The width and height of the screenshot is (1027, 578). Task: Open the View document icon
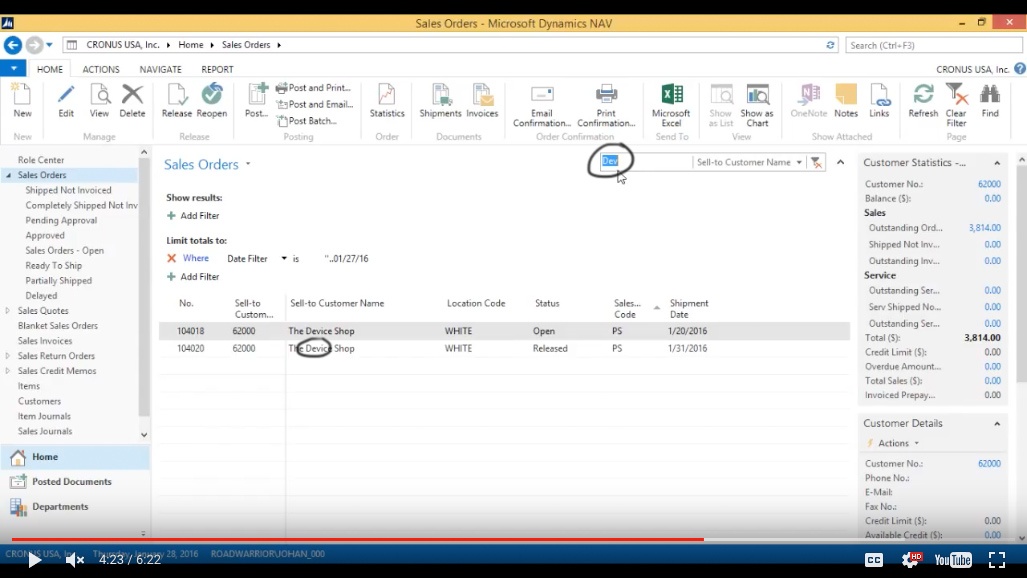[x=100, y=101]
